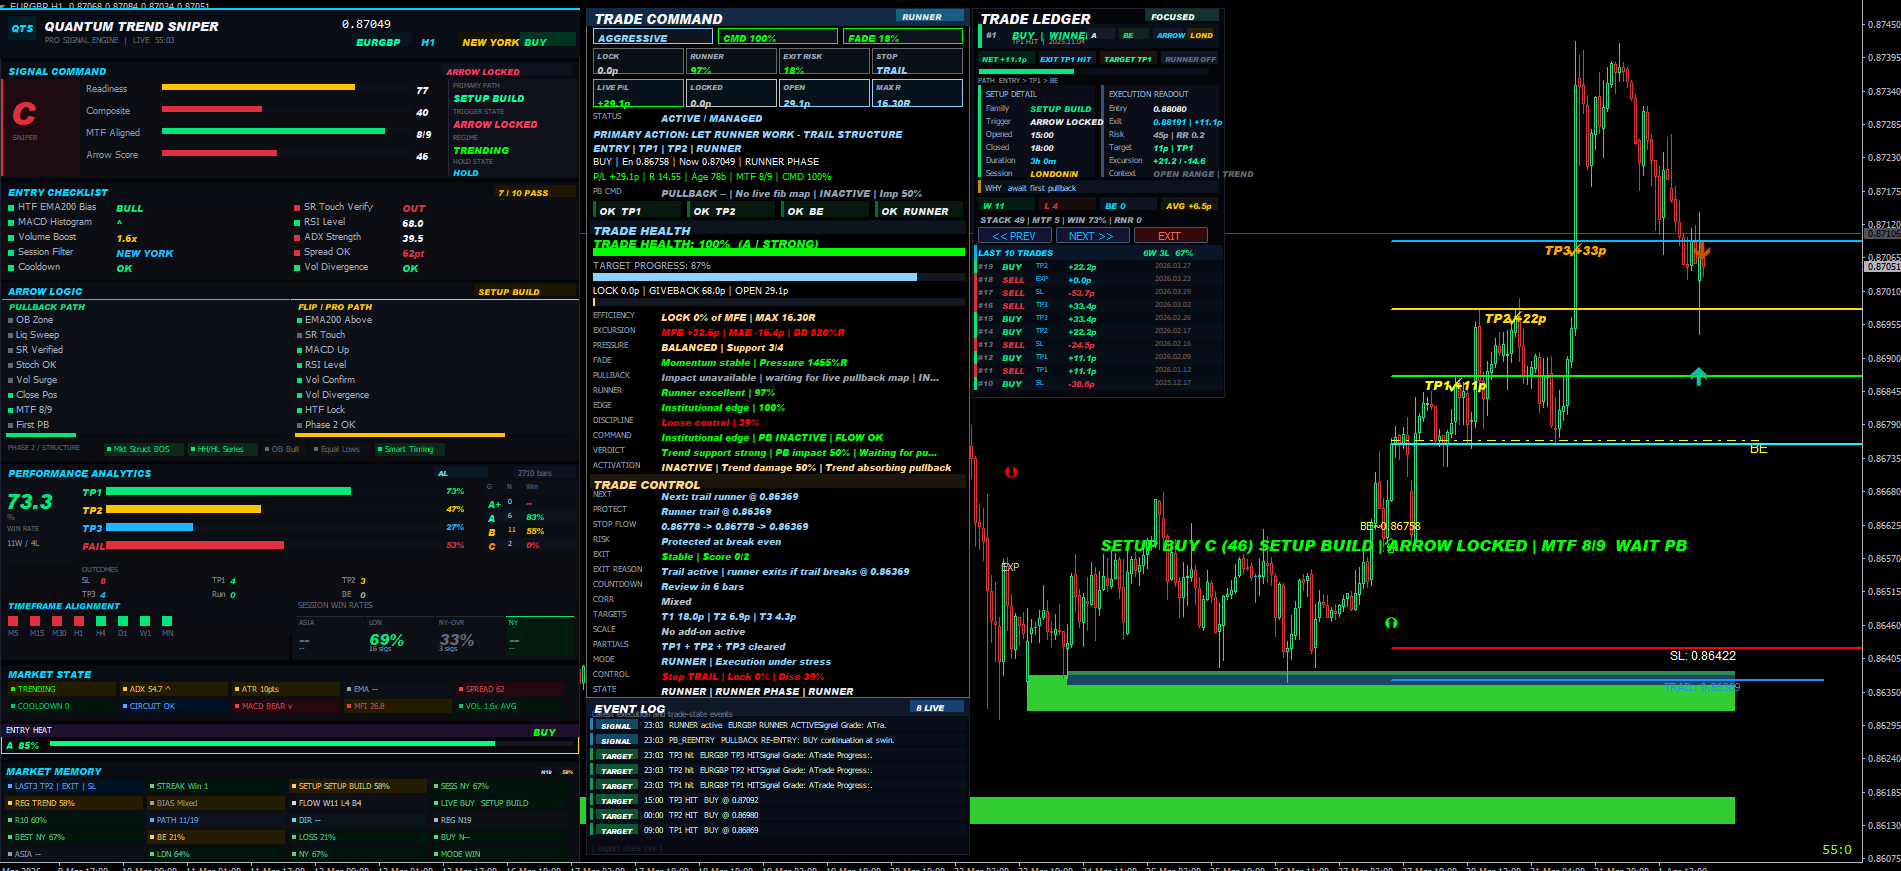Viewport: 1901px width, 871px height.
Task: Go to next trade with NEXT button
Action: coord(1092,236)
